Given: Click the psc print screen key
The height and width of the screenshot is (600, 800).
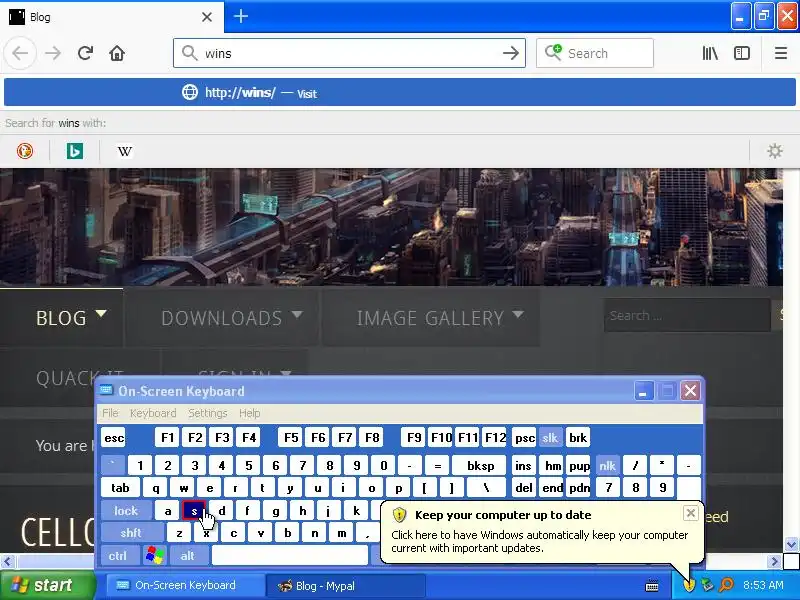Looking at the screenshot, I should pos(524,438).
